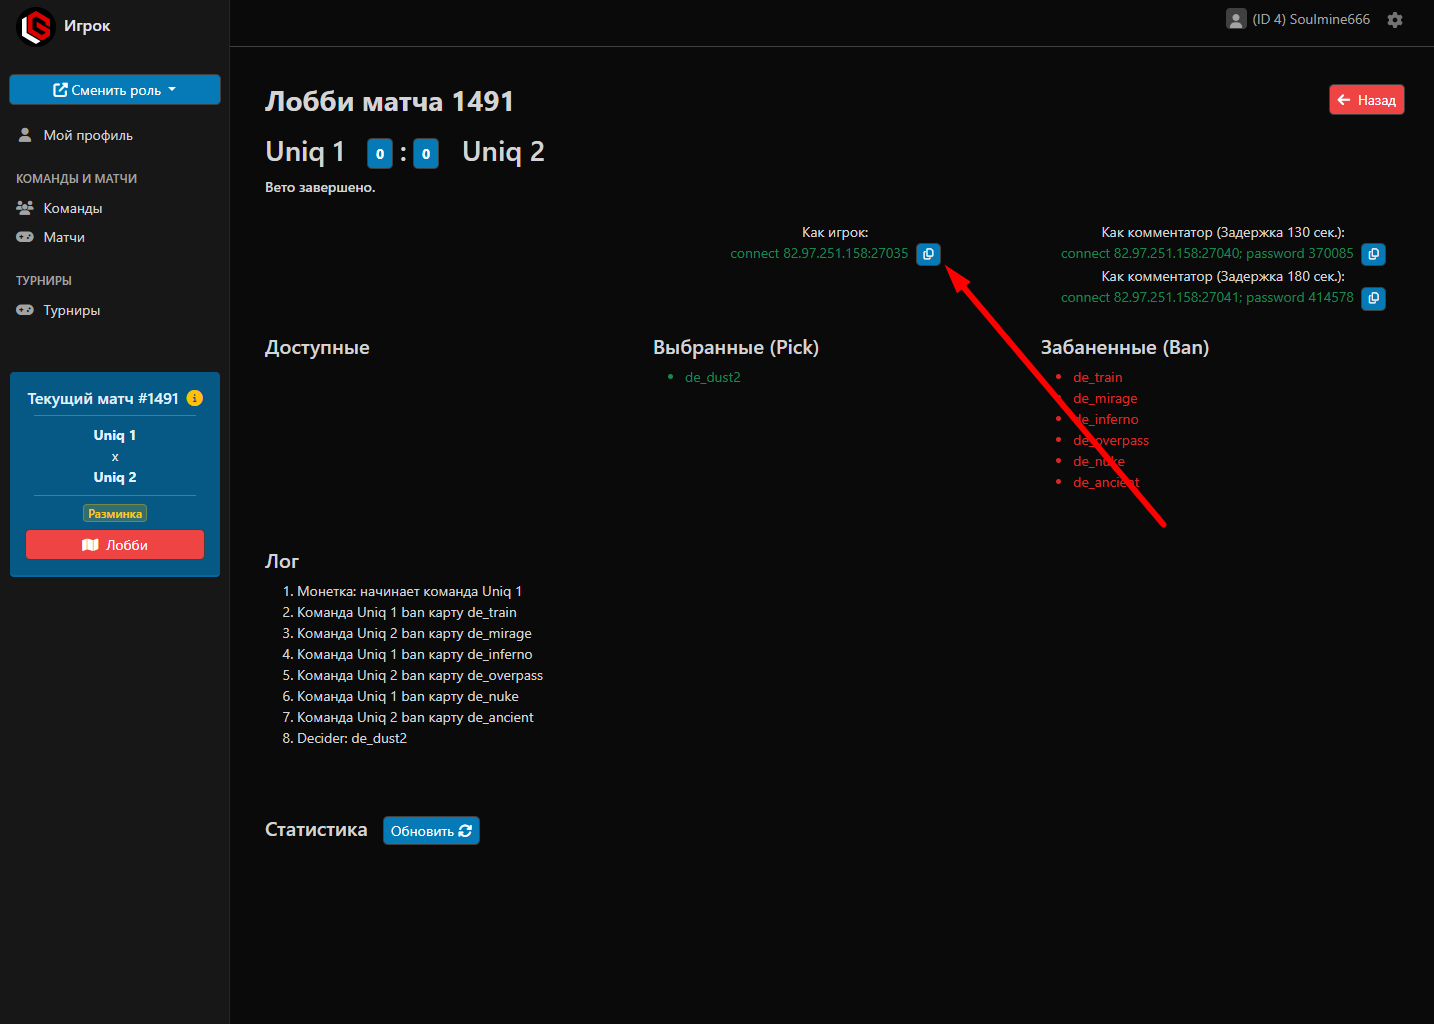Open "Матчи" in sidebar
Viewport: 1434px width, 1024px height.
click(x=64, y=237)
